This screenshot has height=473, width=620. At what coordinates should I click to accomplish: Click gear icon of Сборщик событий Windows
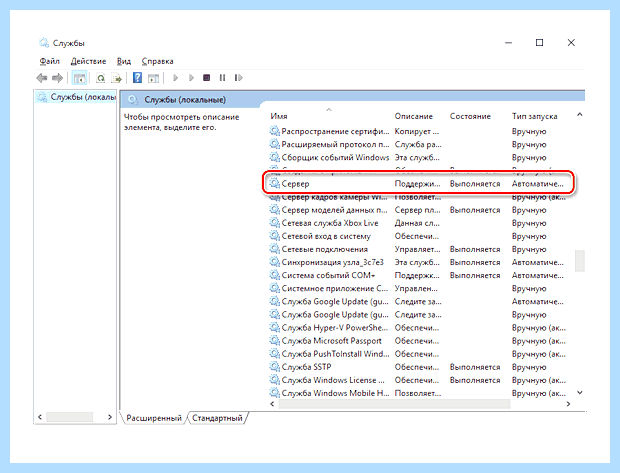[x=274, y=157]
